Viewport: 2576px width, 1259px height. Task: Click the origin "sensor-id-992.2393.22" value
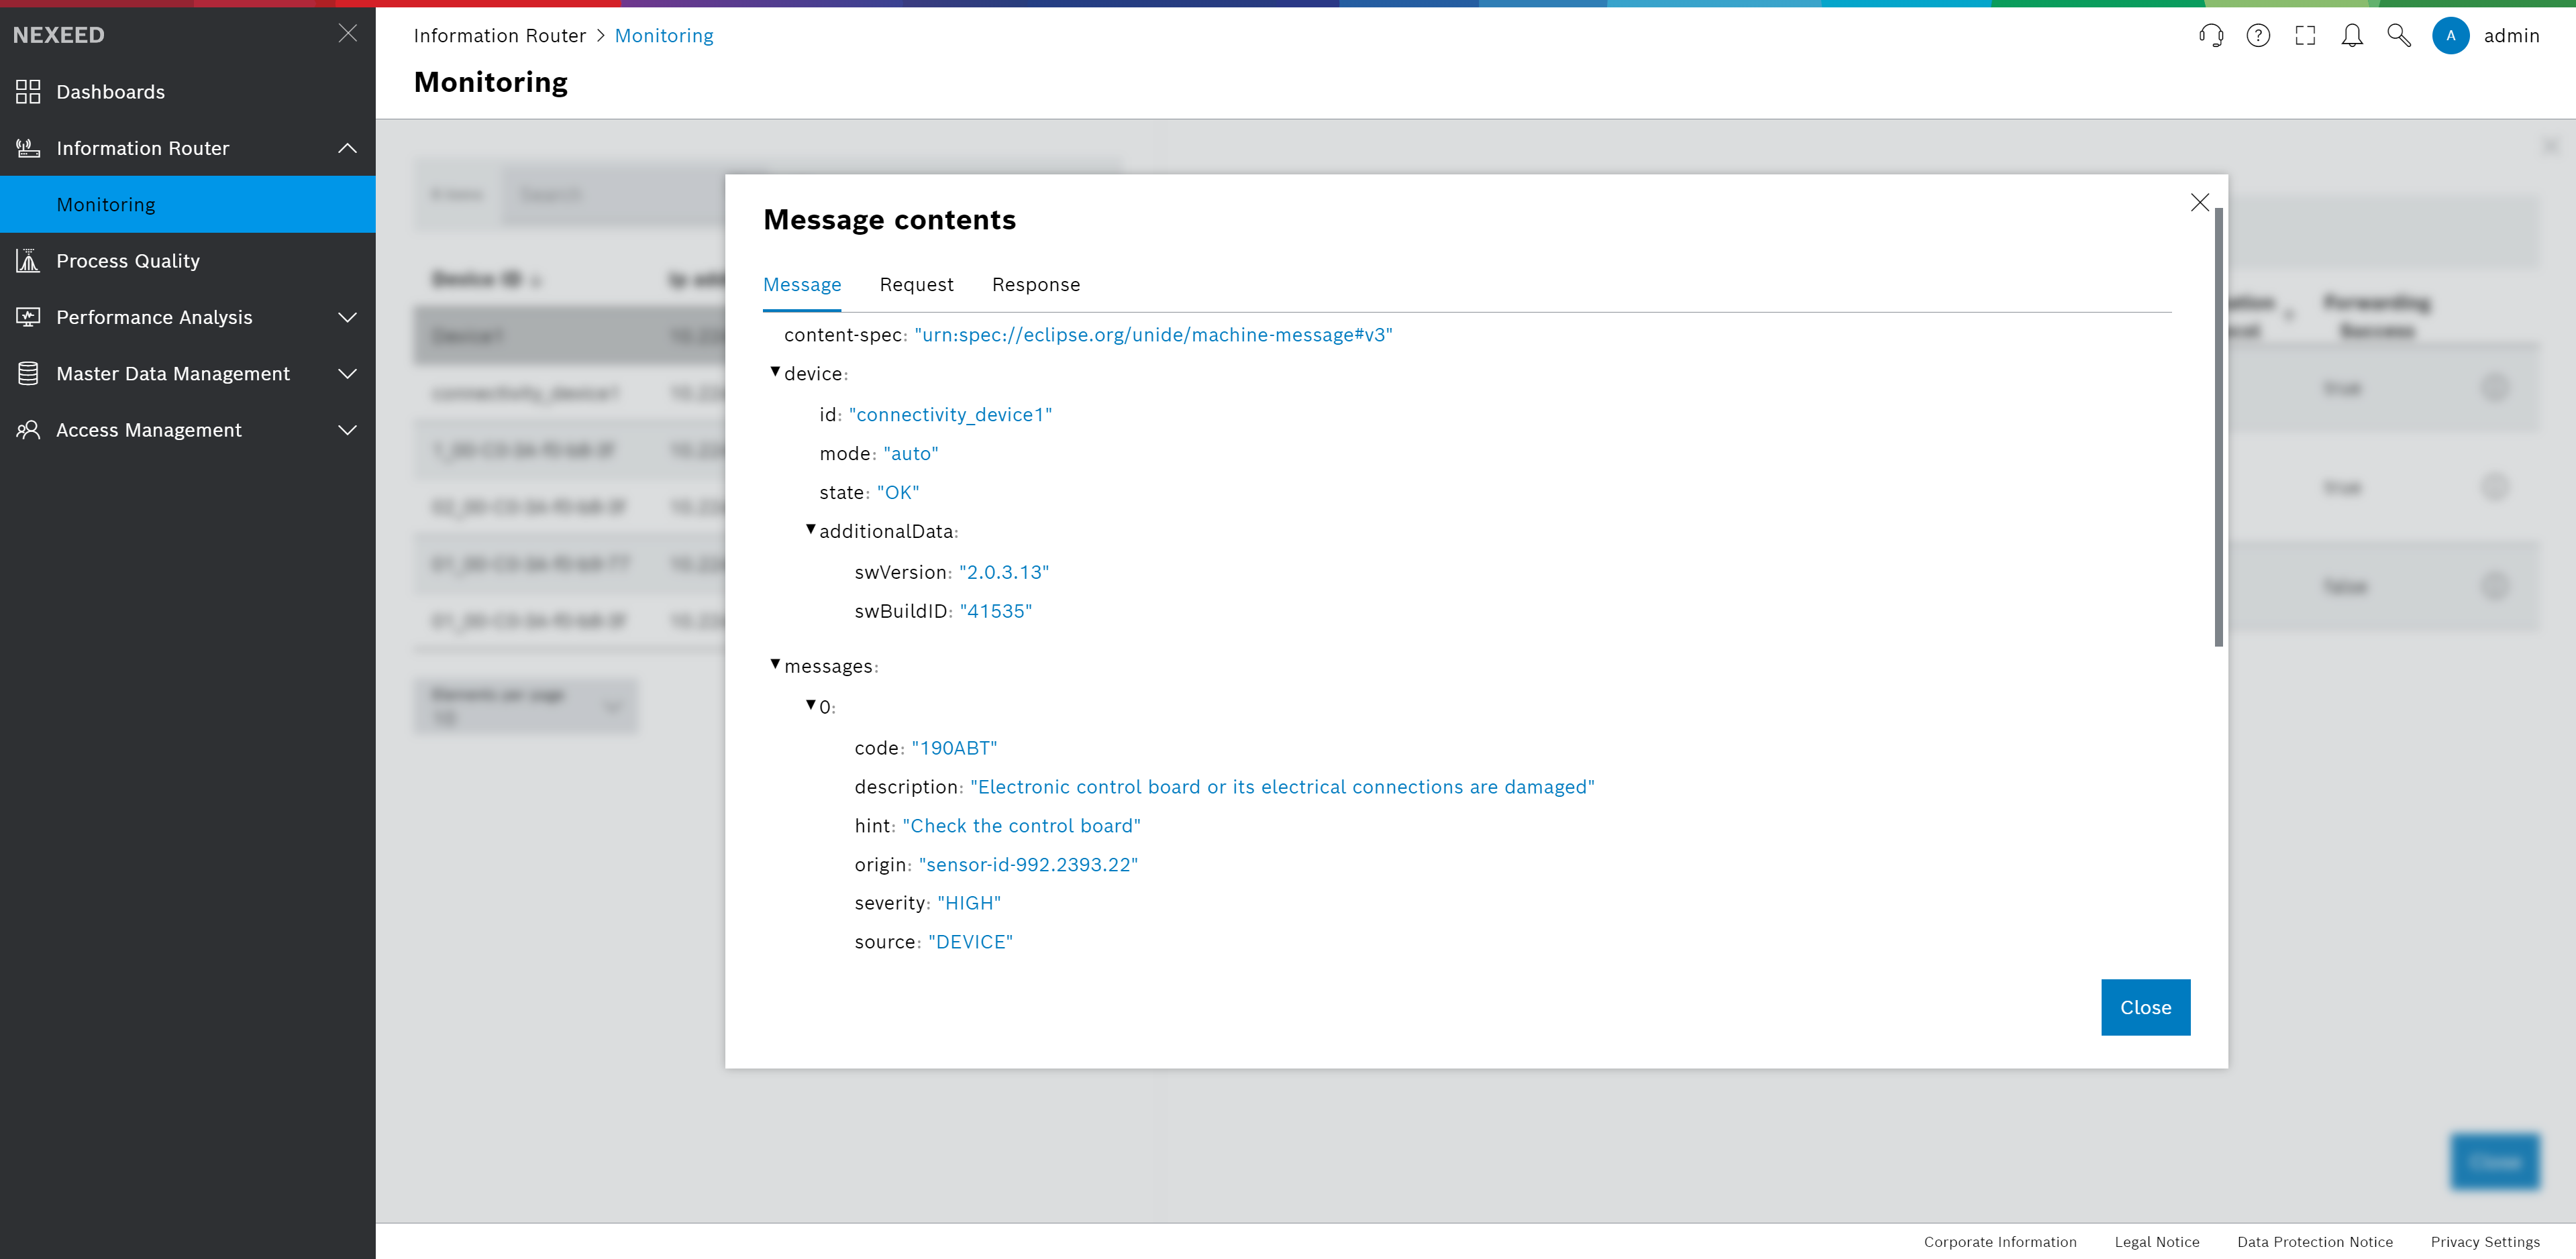click(1029, 865)
